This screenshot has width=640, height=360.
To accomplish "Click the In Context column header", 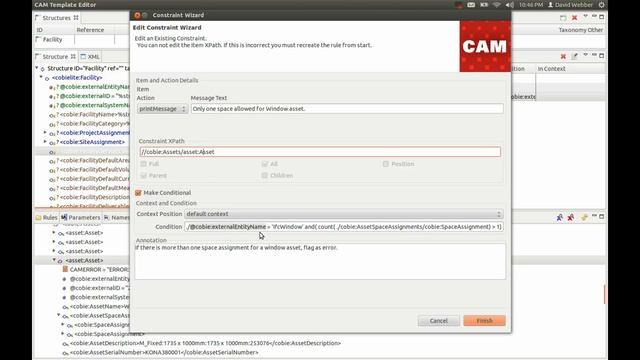I will (551, 69).
